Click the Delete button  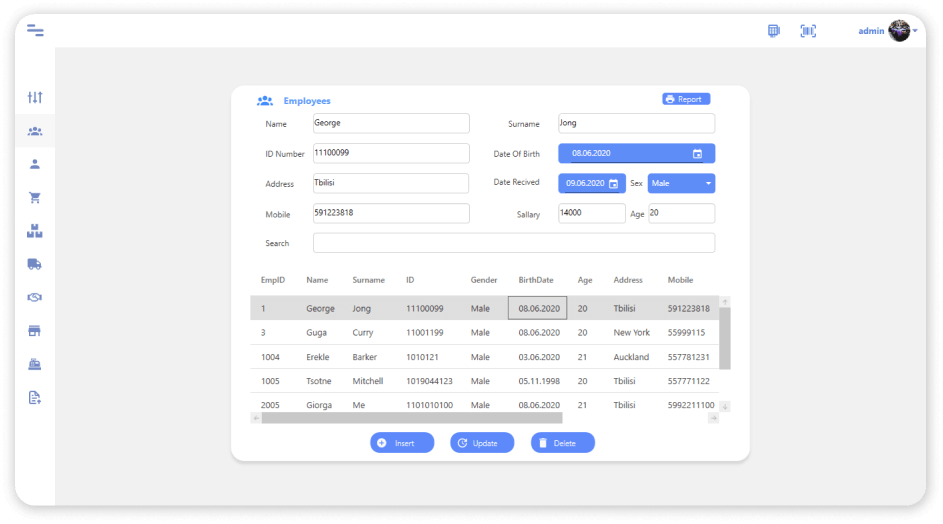[x=562, y=443]
